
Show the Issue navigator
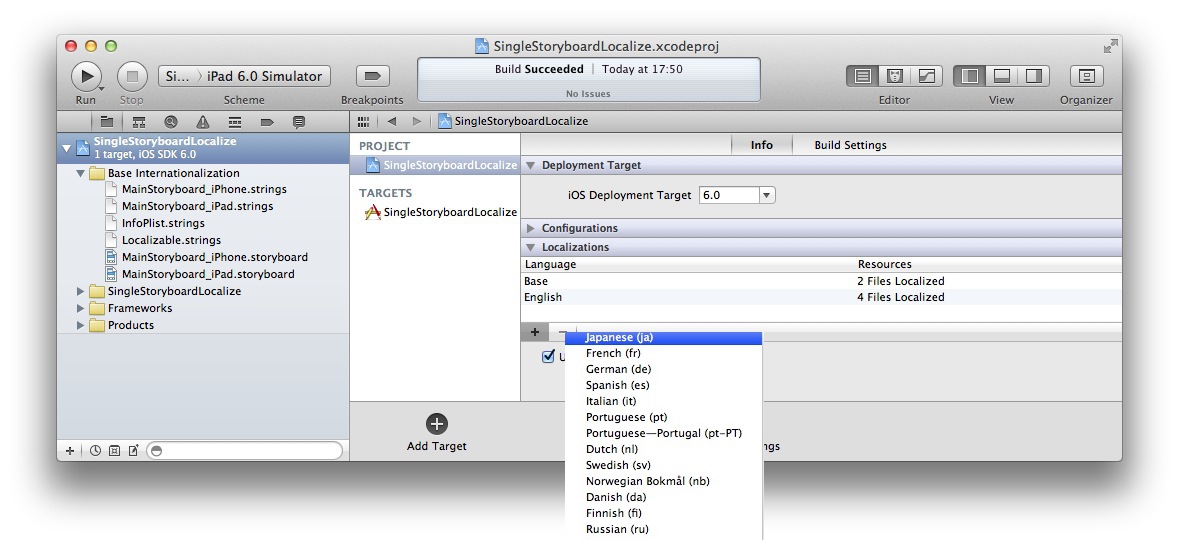pyautogui.click(x=203, y=122)
